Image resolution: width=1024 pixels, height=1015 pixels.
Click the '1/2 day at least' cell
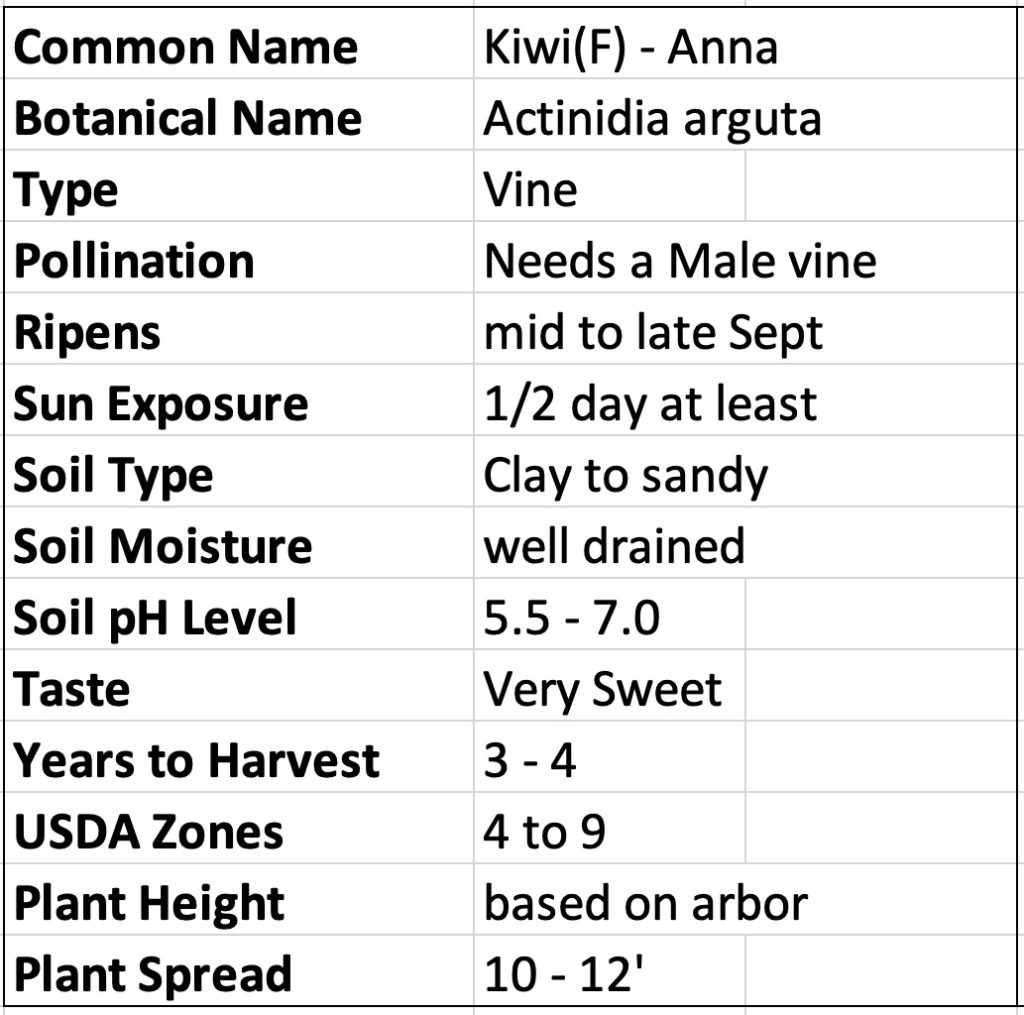(x=650, y=404)
